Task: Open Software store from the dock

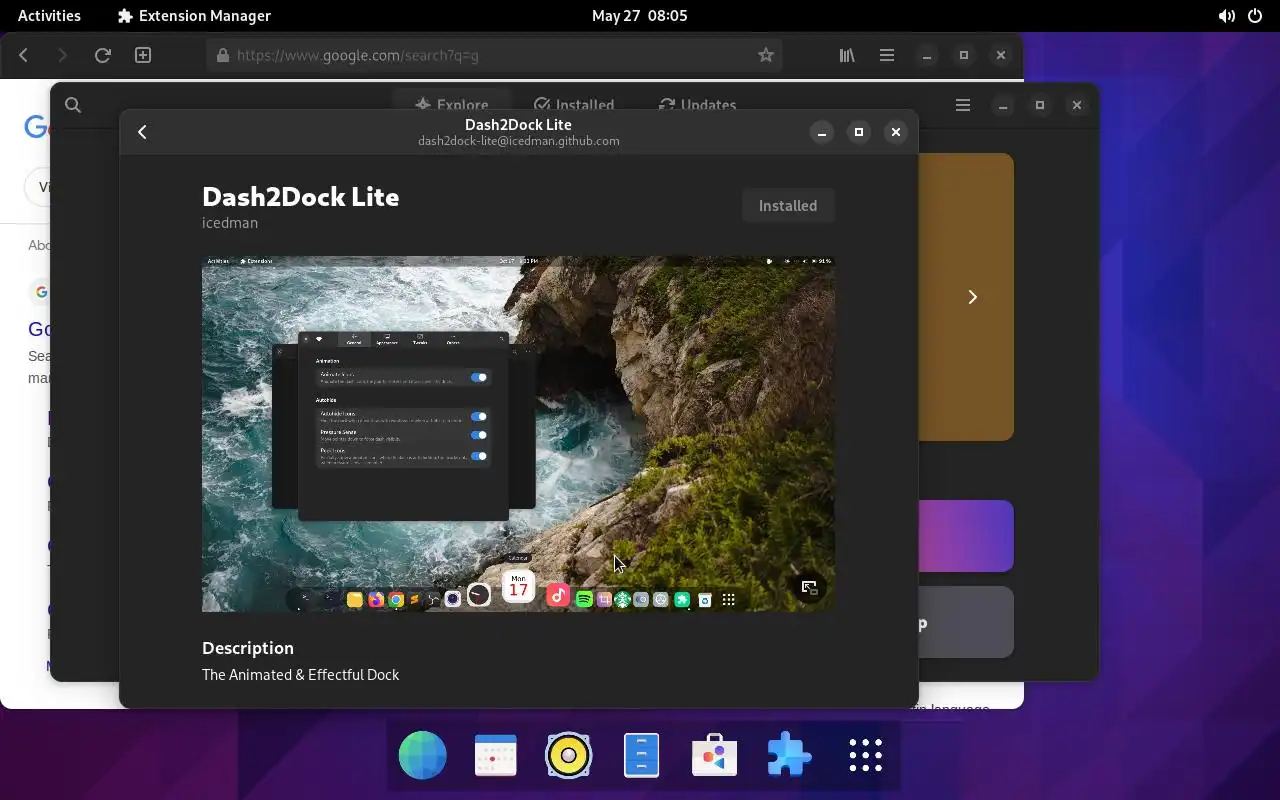Action: (x=714, y=755)
